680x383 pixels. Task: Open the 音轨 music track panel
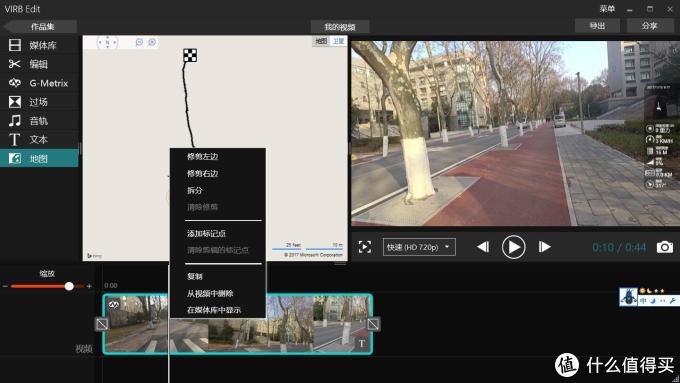[39, 121]
